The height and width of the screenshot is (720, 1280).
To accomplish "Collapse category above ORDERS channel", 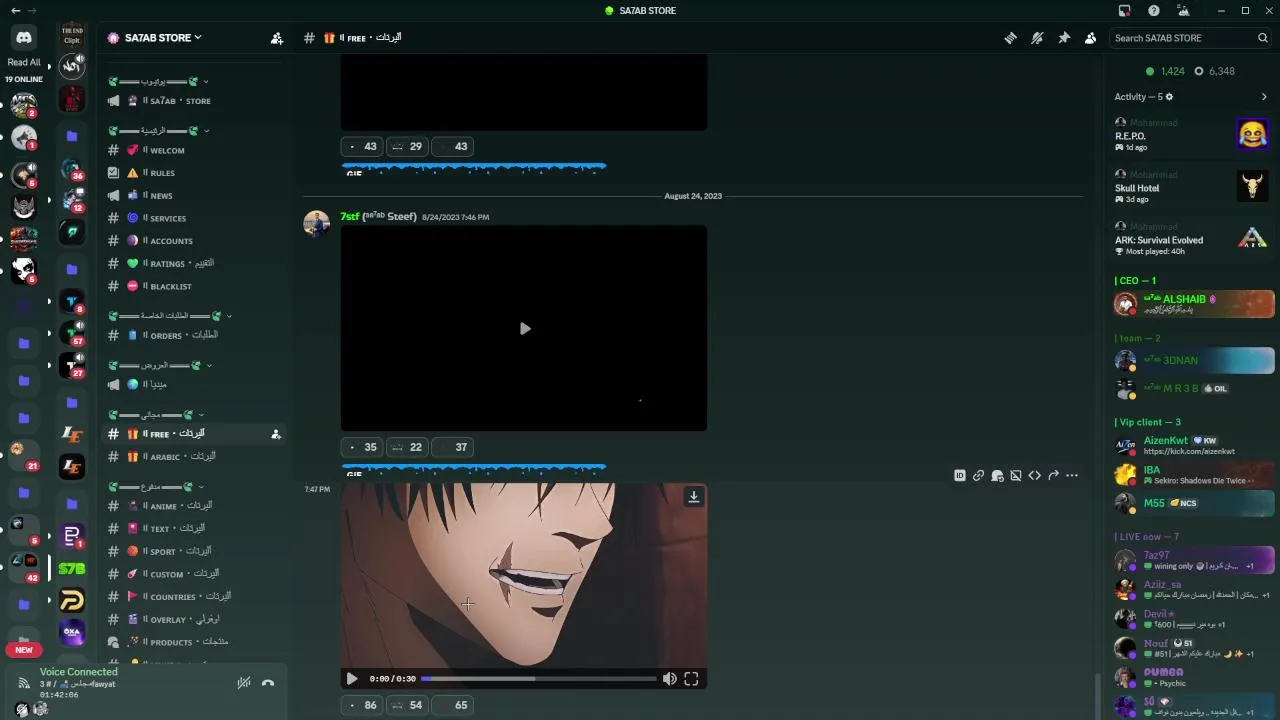I will (170, 316).
